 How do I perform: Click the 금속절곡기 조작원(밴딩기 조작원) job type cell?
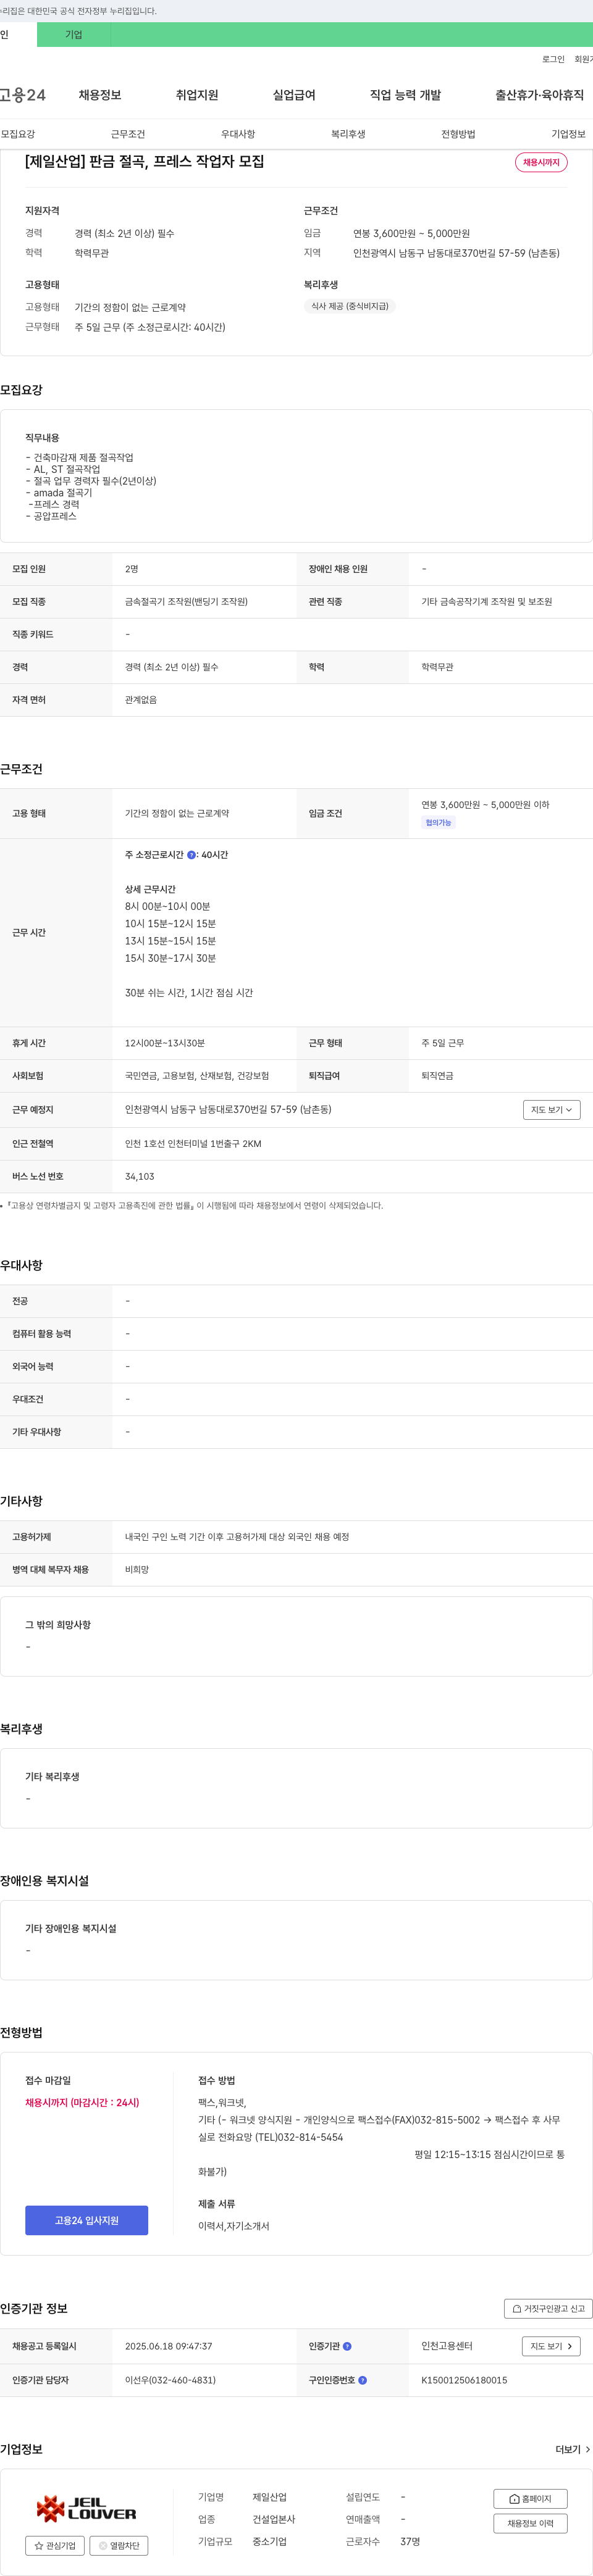[186, 602]
